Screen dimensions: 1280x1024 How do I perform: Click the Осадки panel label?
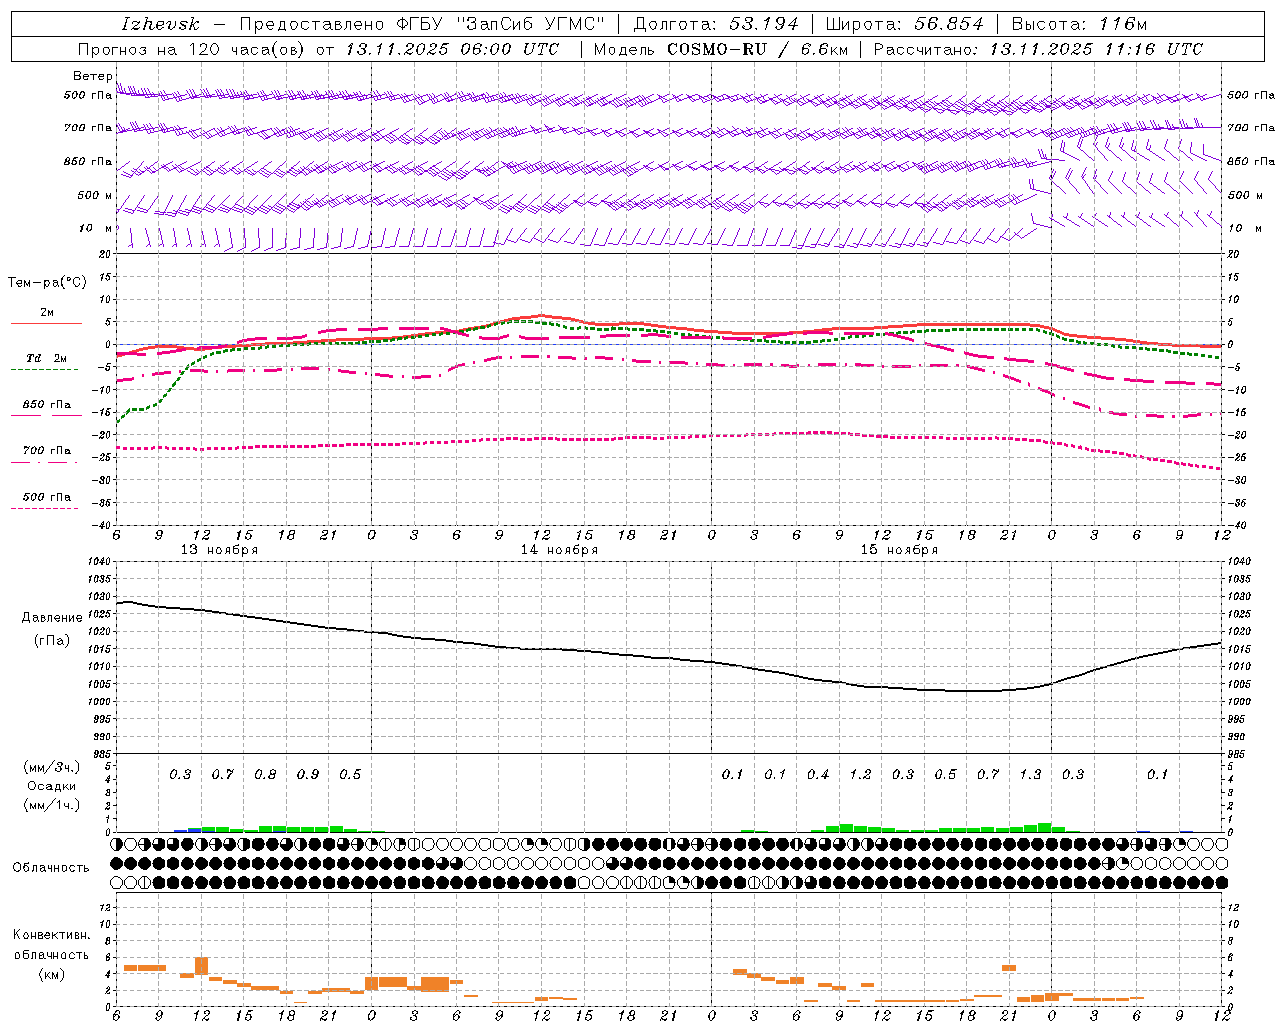[50, 786]
